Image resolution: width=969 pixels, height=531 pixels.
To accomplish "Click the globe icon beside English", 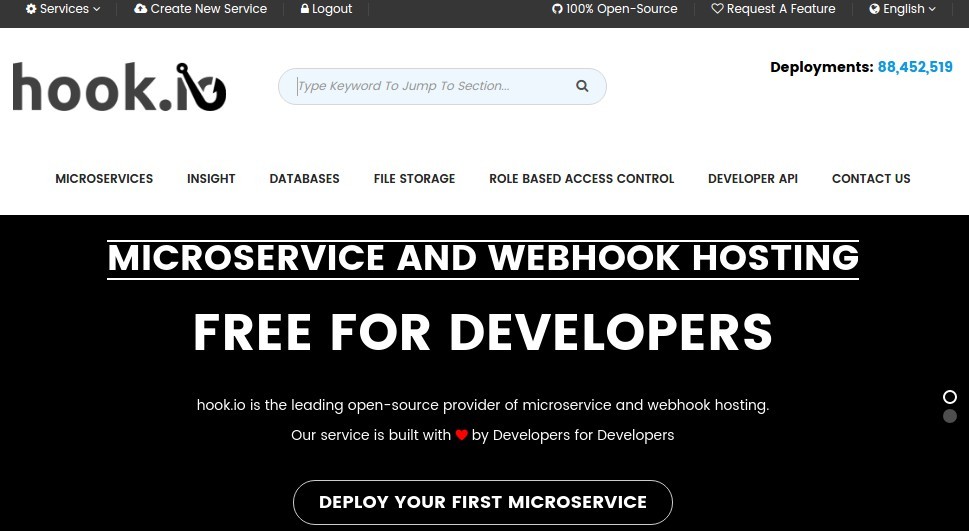I will tap(875, 9).
